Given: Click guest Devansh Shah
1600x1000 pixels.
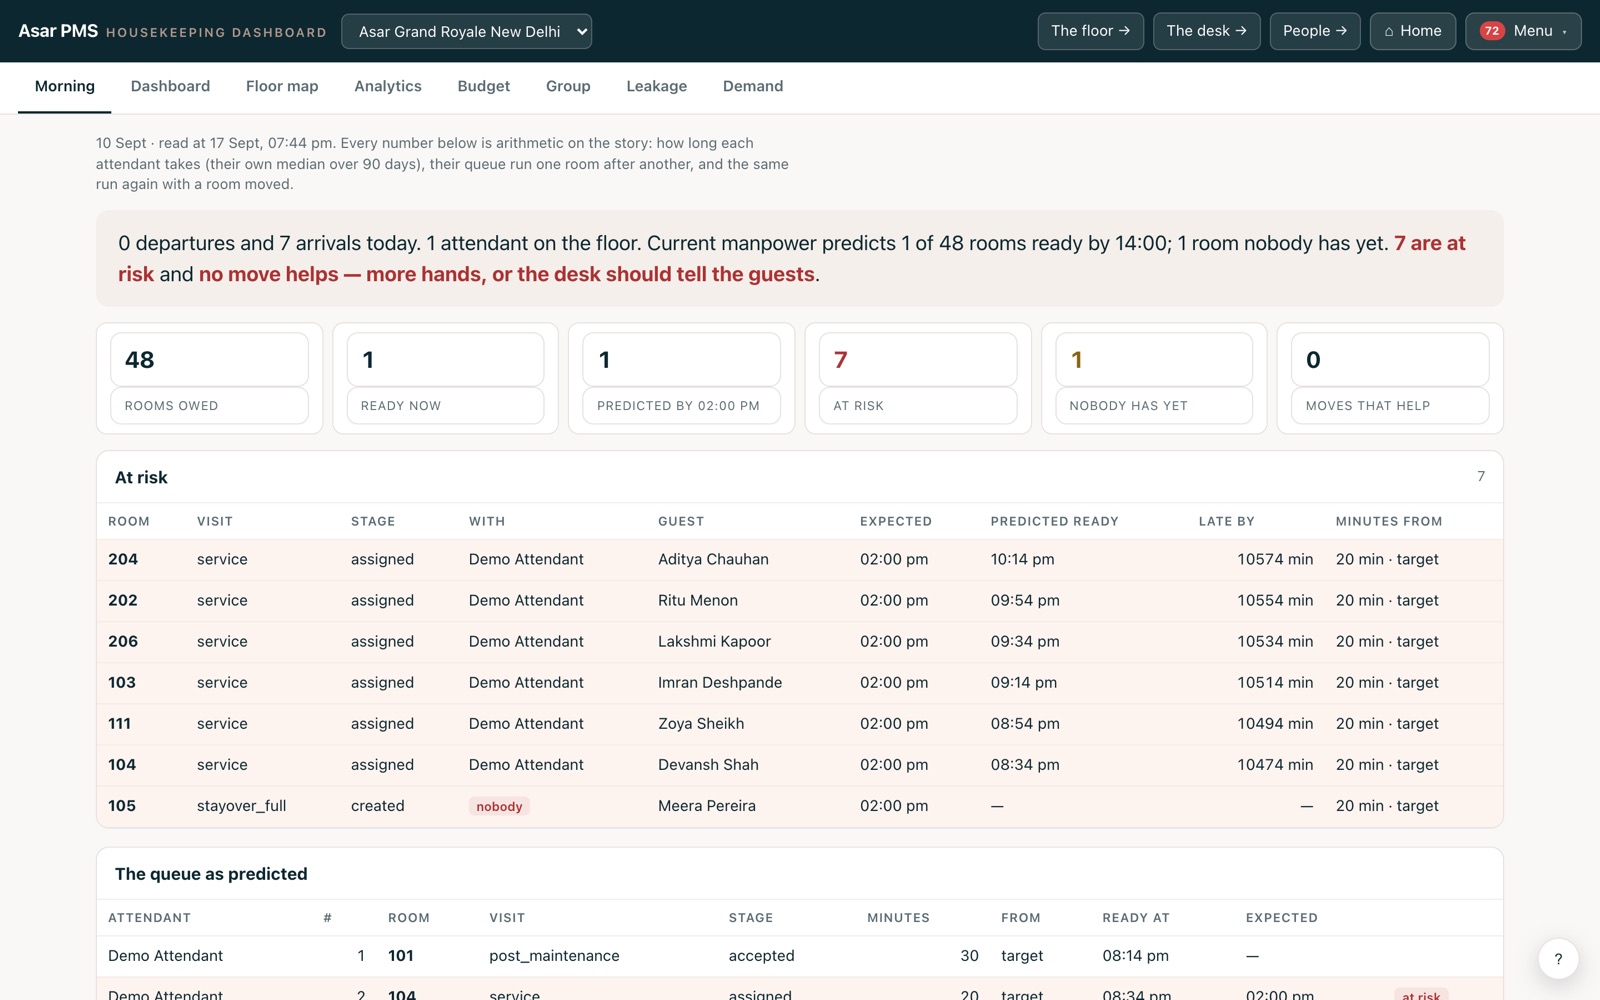Looking at the screenshot, I should (x=708, y=764).
